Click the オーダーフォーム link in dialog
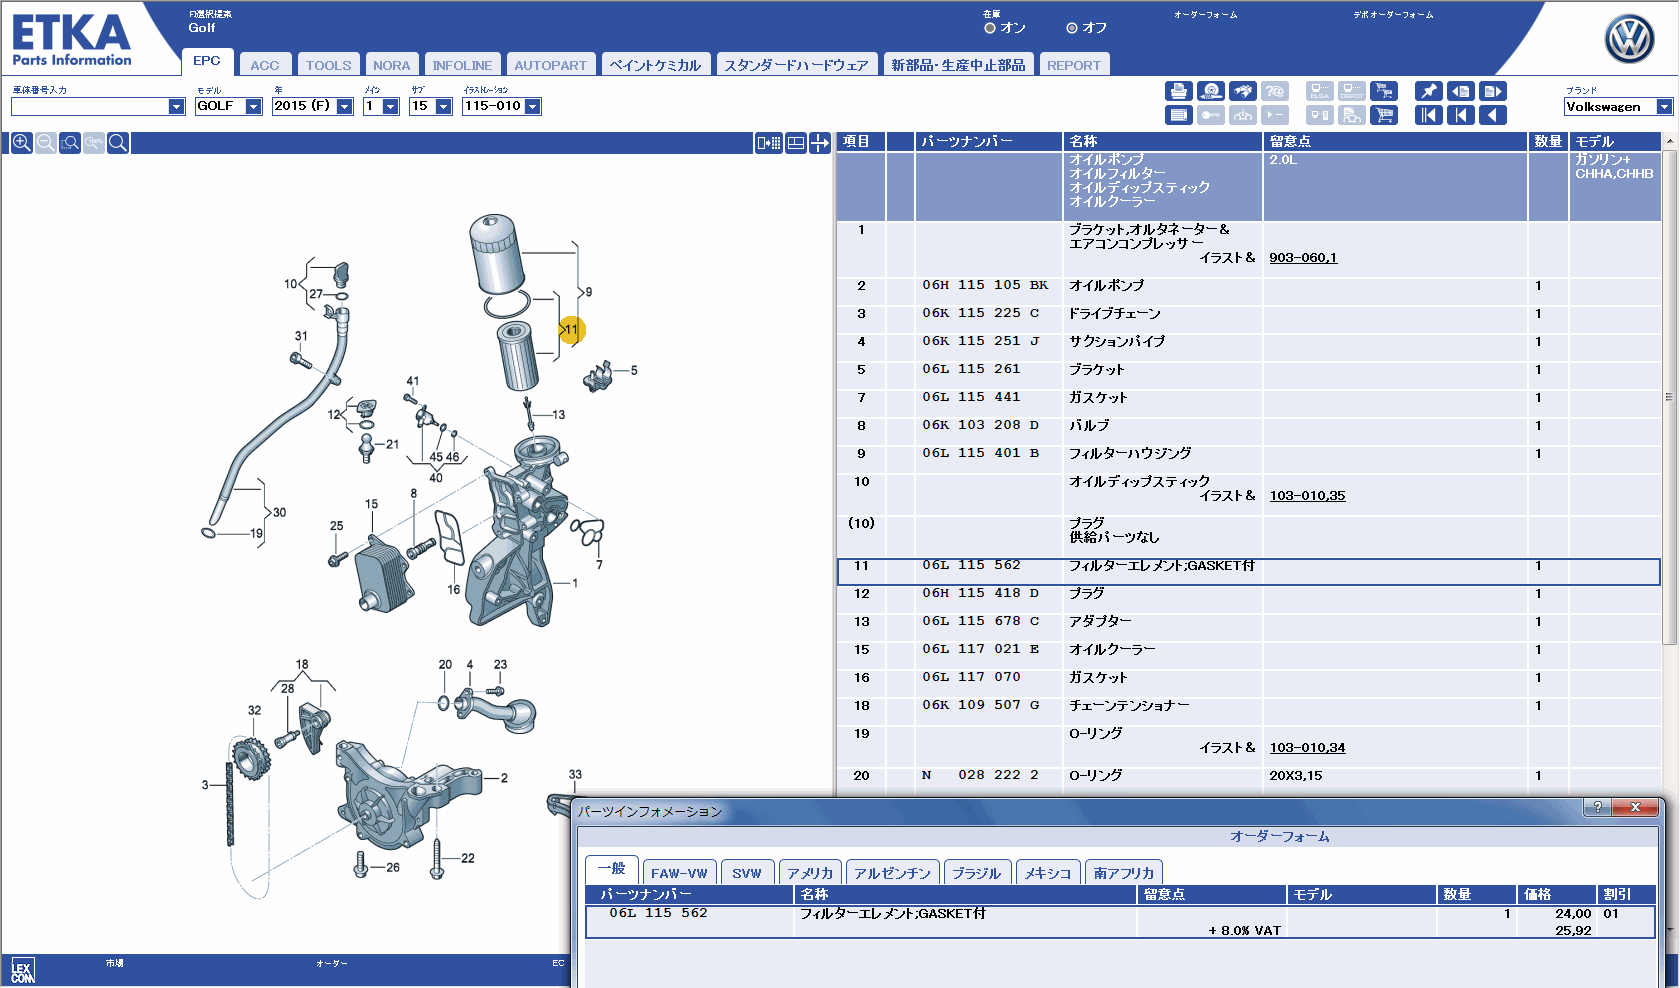 click(x=1280, y=837)
